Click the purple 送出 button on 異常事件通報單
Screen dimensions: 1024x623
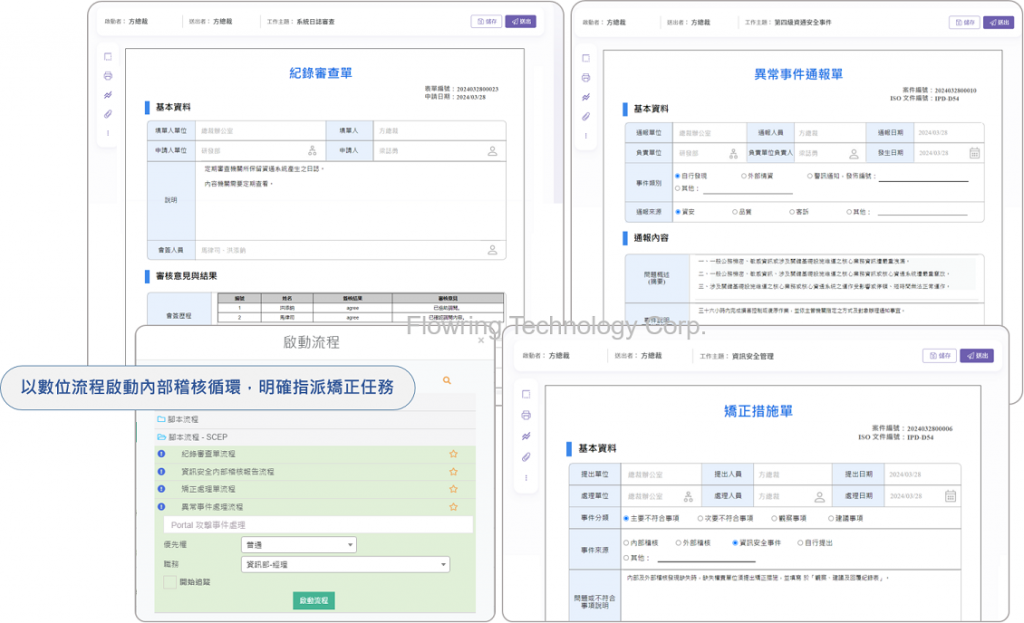[x=997, y=22]
